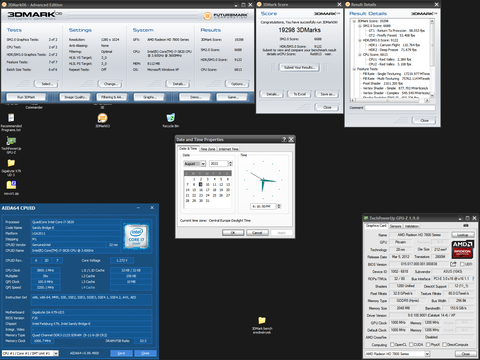Click the Options button under Results
This screenshot has width=480, height=360.
(x=237, y=84)
